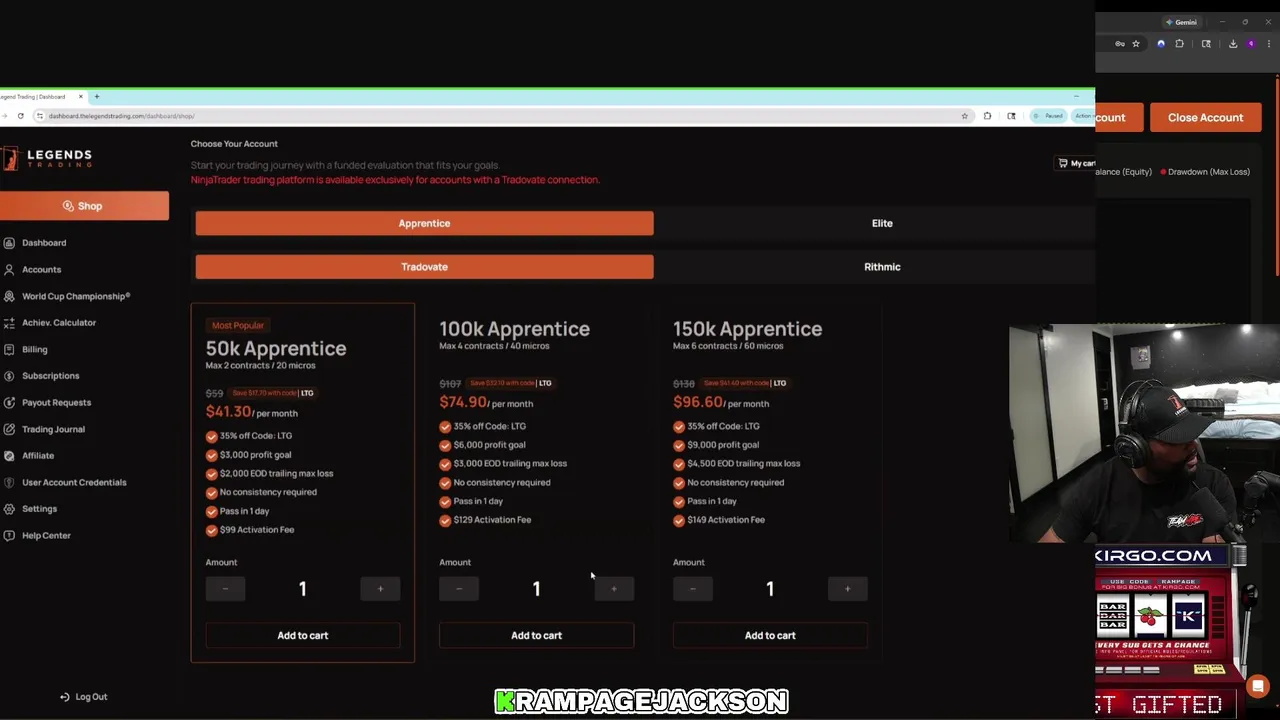Reload the Legends Trading page
The image size is (1280, 720).
20,116
